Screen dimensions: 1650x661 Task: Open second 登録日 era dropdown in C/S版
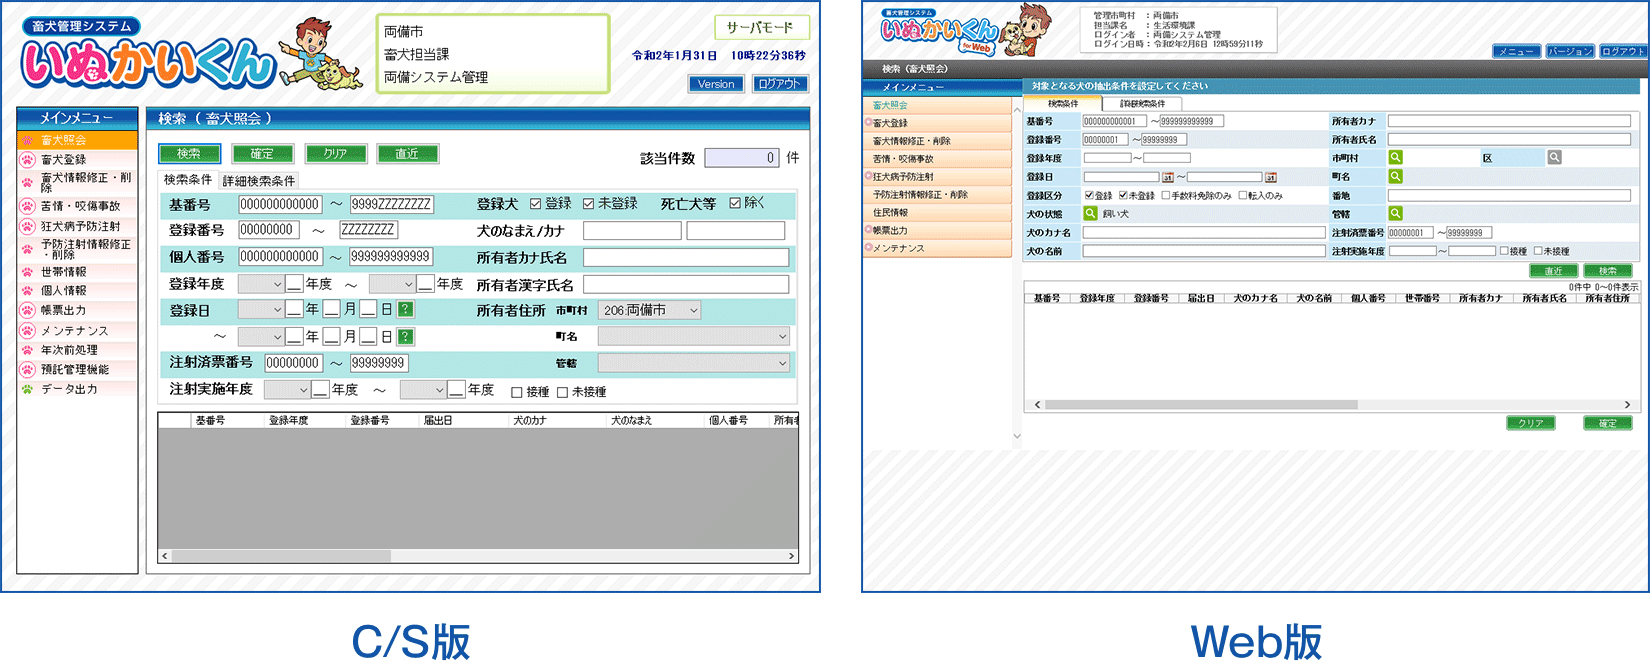[261, 337]
